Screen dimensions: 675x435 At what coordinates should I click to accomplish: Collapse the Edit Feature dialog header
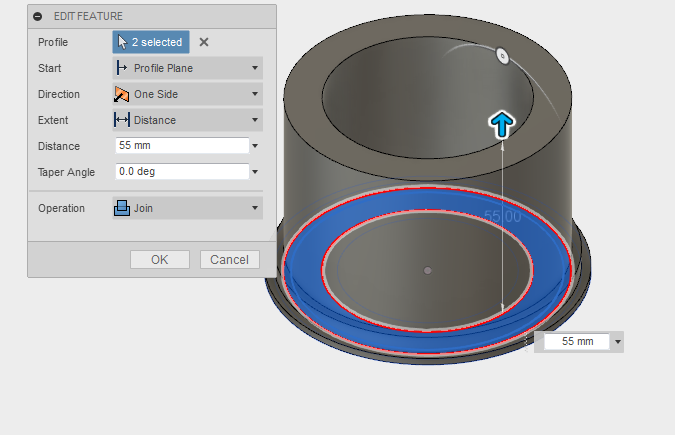click(x=38, y=16)
